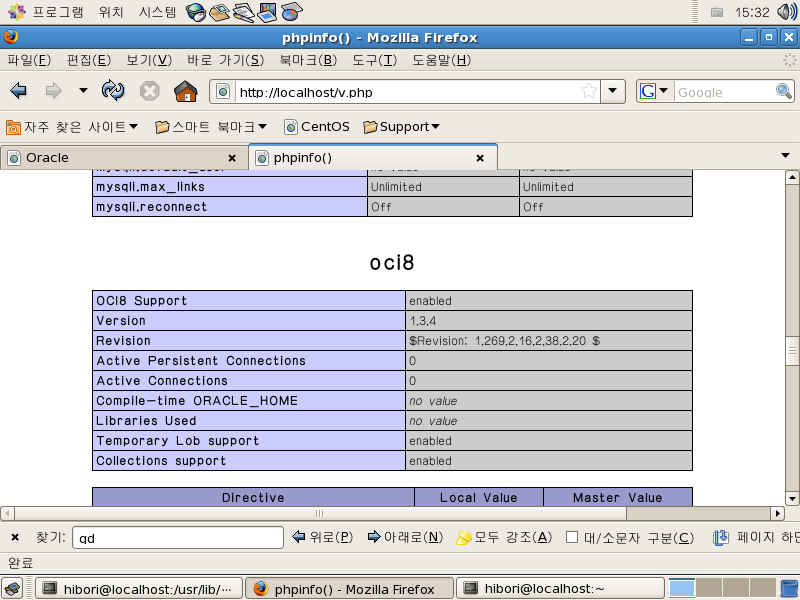Click the "OCI8 Support" table cell
800x600 pixels.
coord(248,301)
